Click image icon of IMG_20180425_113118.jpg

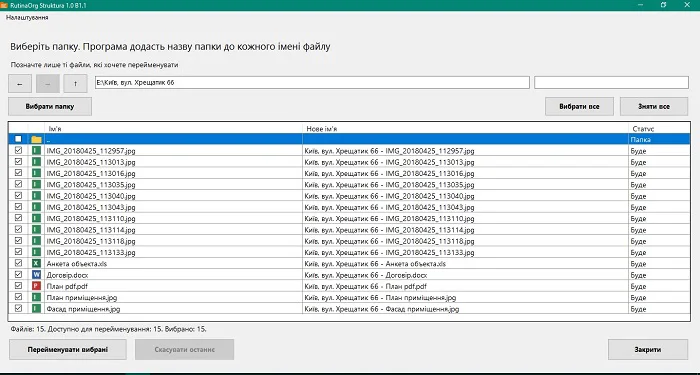[x=37, y=241]
